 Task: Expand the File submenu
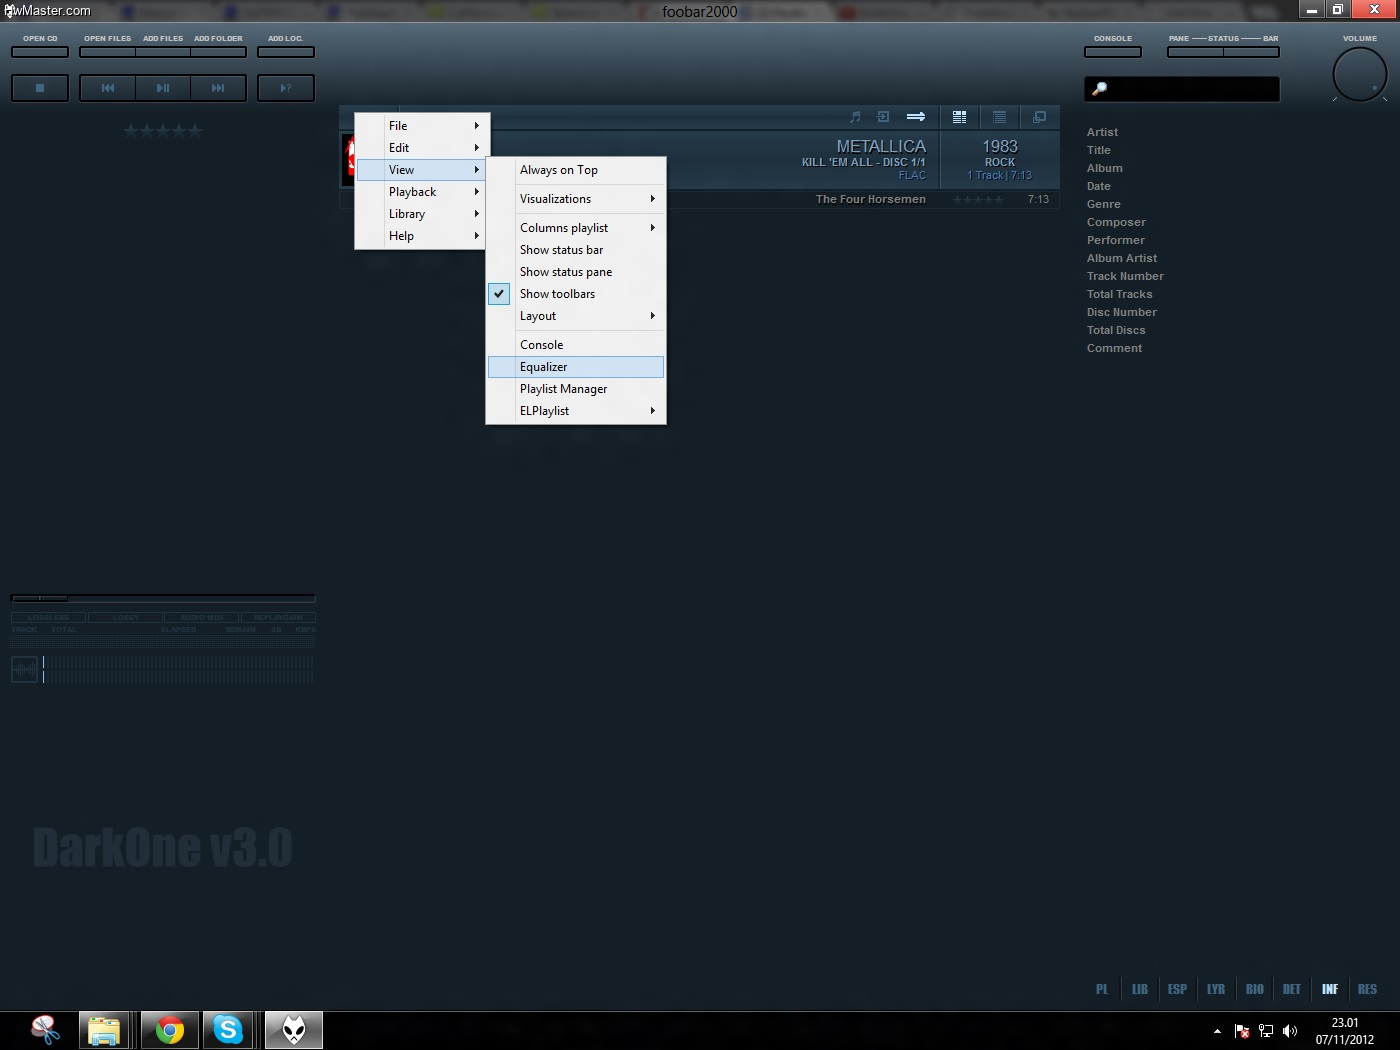click(x=422, y=126)
